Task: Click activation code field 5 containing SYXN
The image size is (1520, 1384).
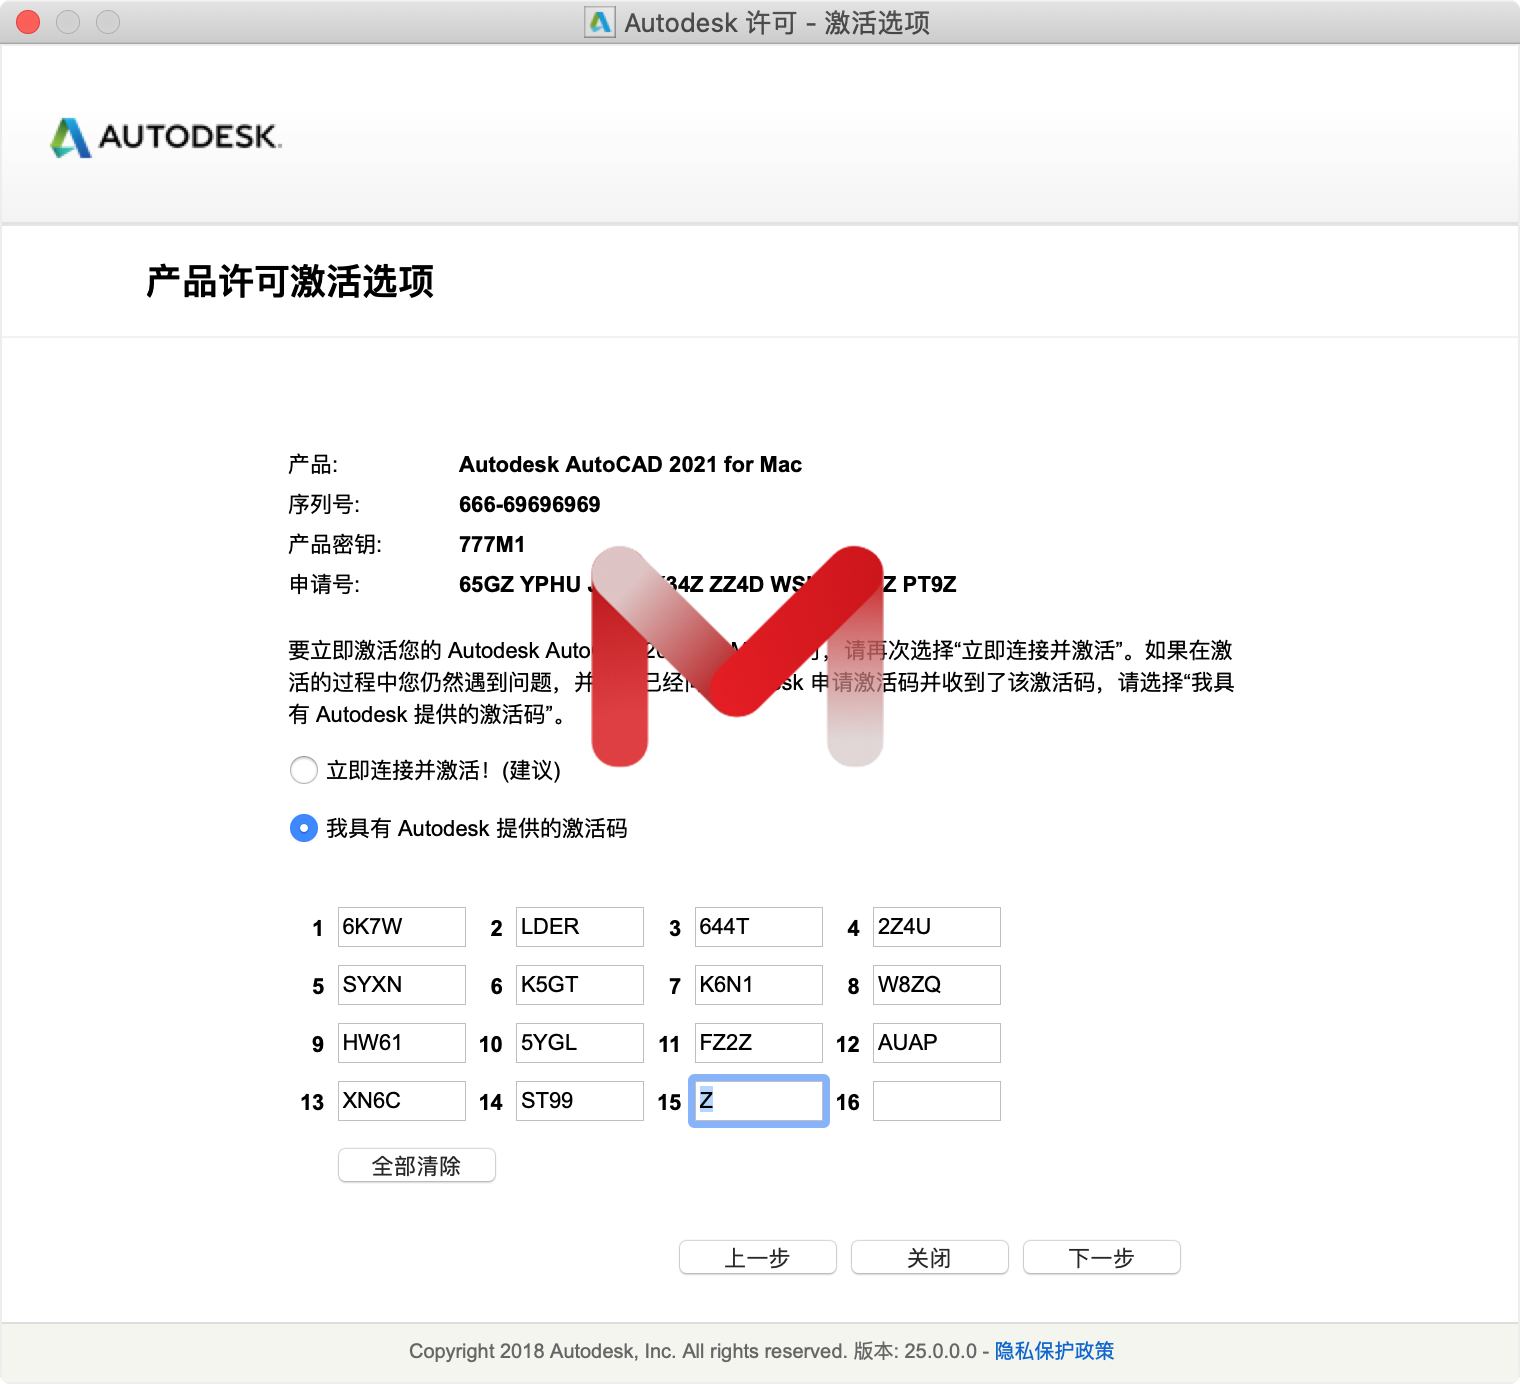Action: point(402,985)
